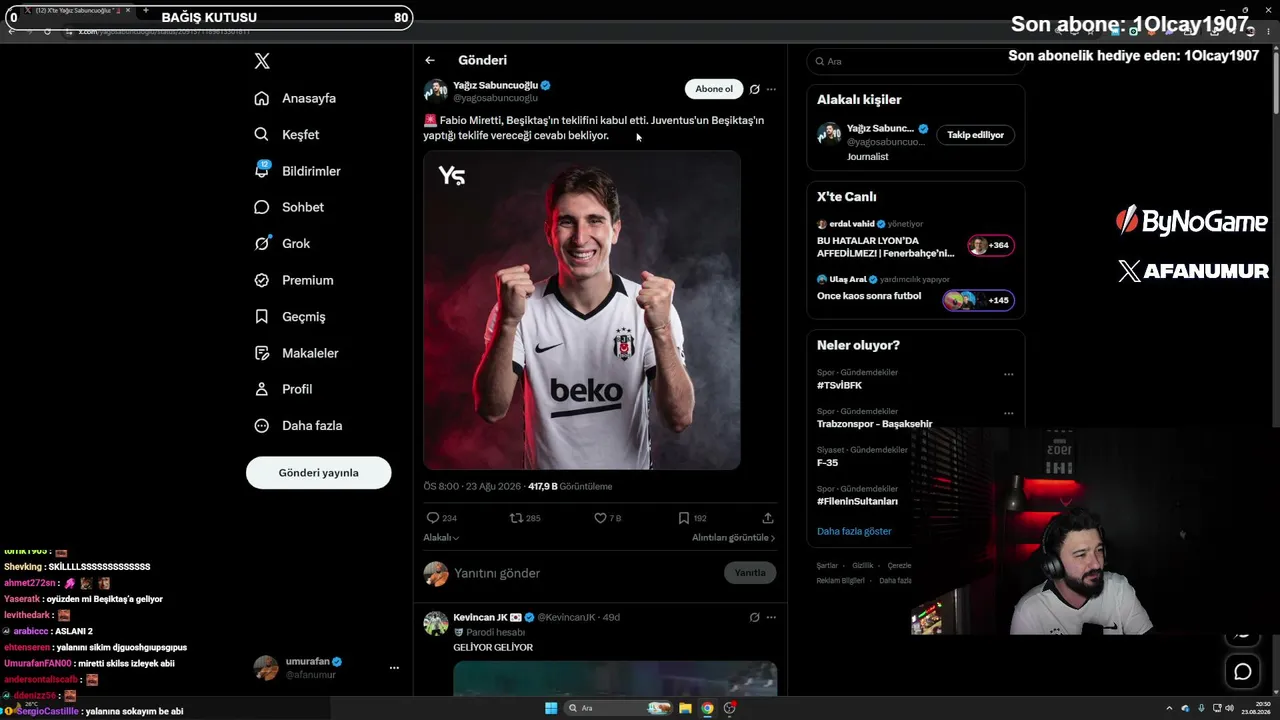Screen dimensions: 1280x720
Task: Open File Explorer from the taskbar
Action: click(685, 708)
